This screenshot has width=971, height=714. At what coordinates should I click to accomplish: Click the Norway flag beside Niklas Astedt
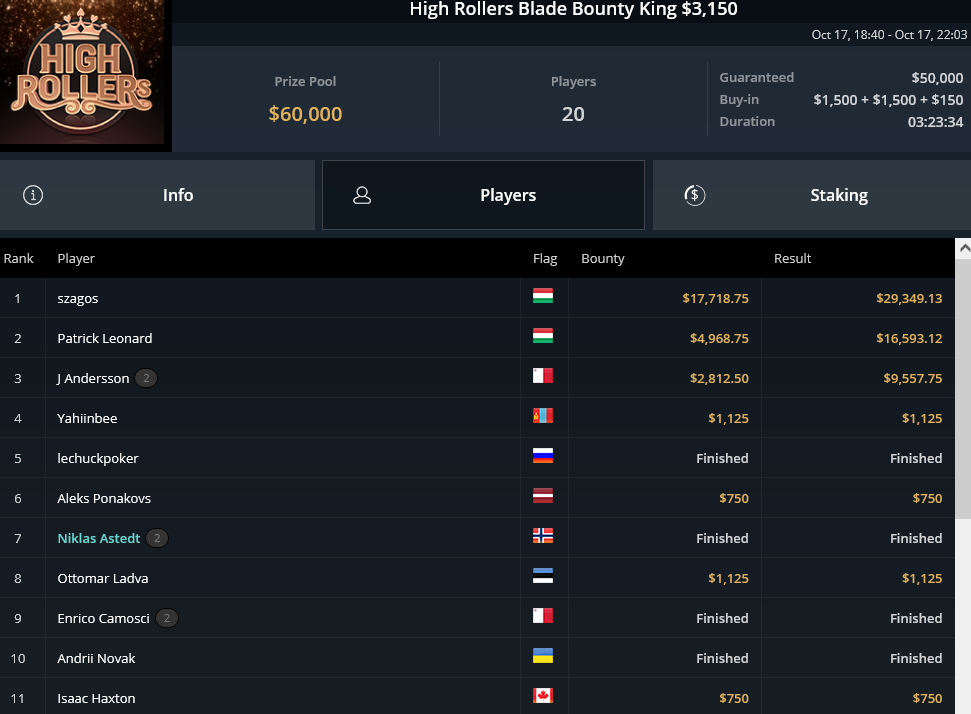point(542,536)
